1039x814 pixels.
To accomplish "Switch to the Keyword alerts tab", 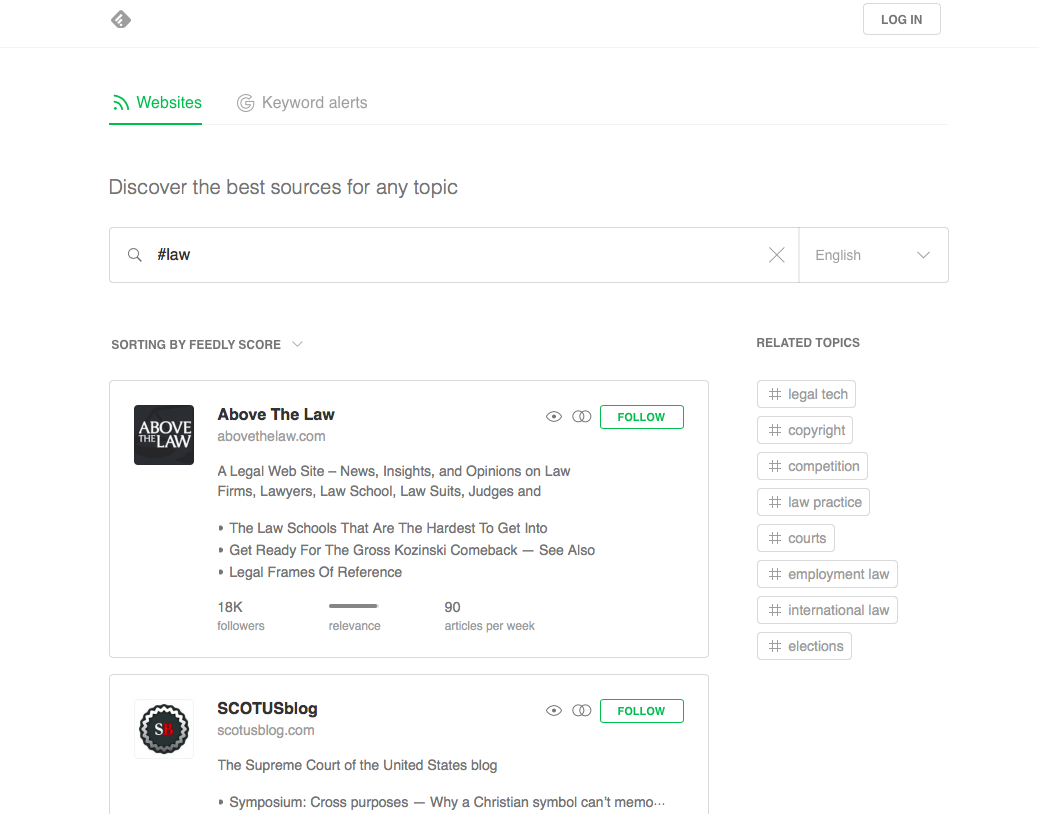I will 302,103.
